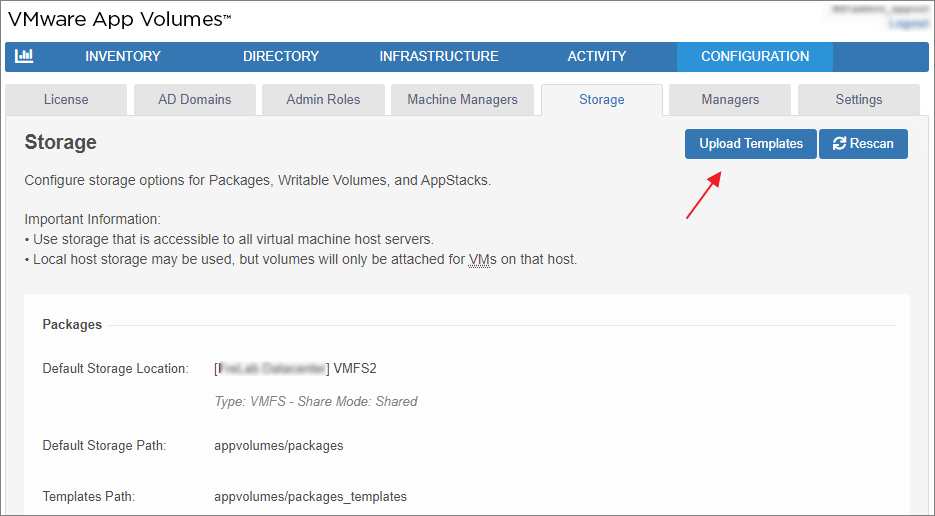Open the AD Domains tab
The image size is (935, 516).
tap(195, 100)
